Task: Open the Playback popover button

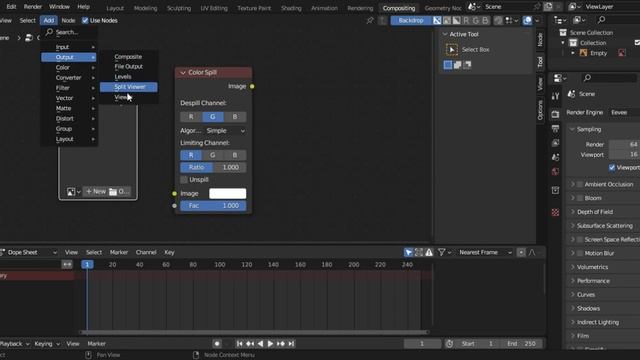Action: point(15,344)
